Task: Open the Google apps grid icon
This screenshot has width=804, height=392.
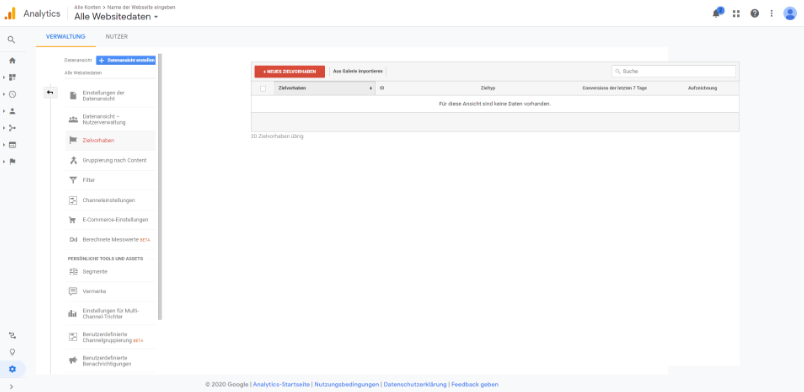Action: click(x=736, y=14)
